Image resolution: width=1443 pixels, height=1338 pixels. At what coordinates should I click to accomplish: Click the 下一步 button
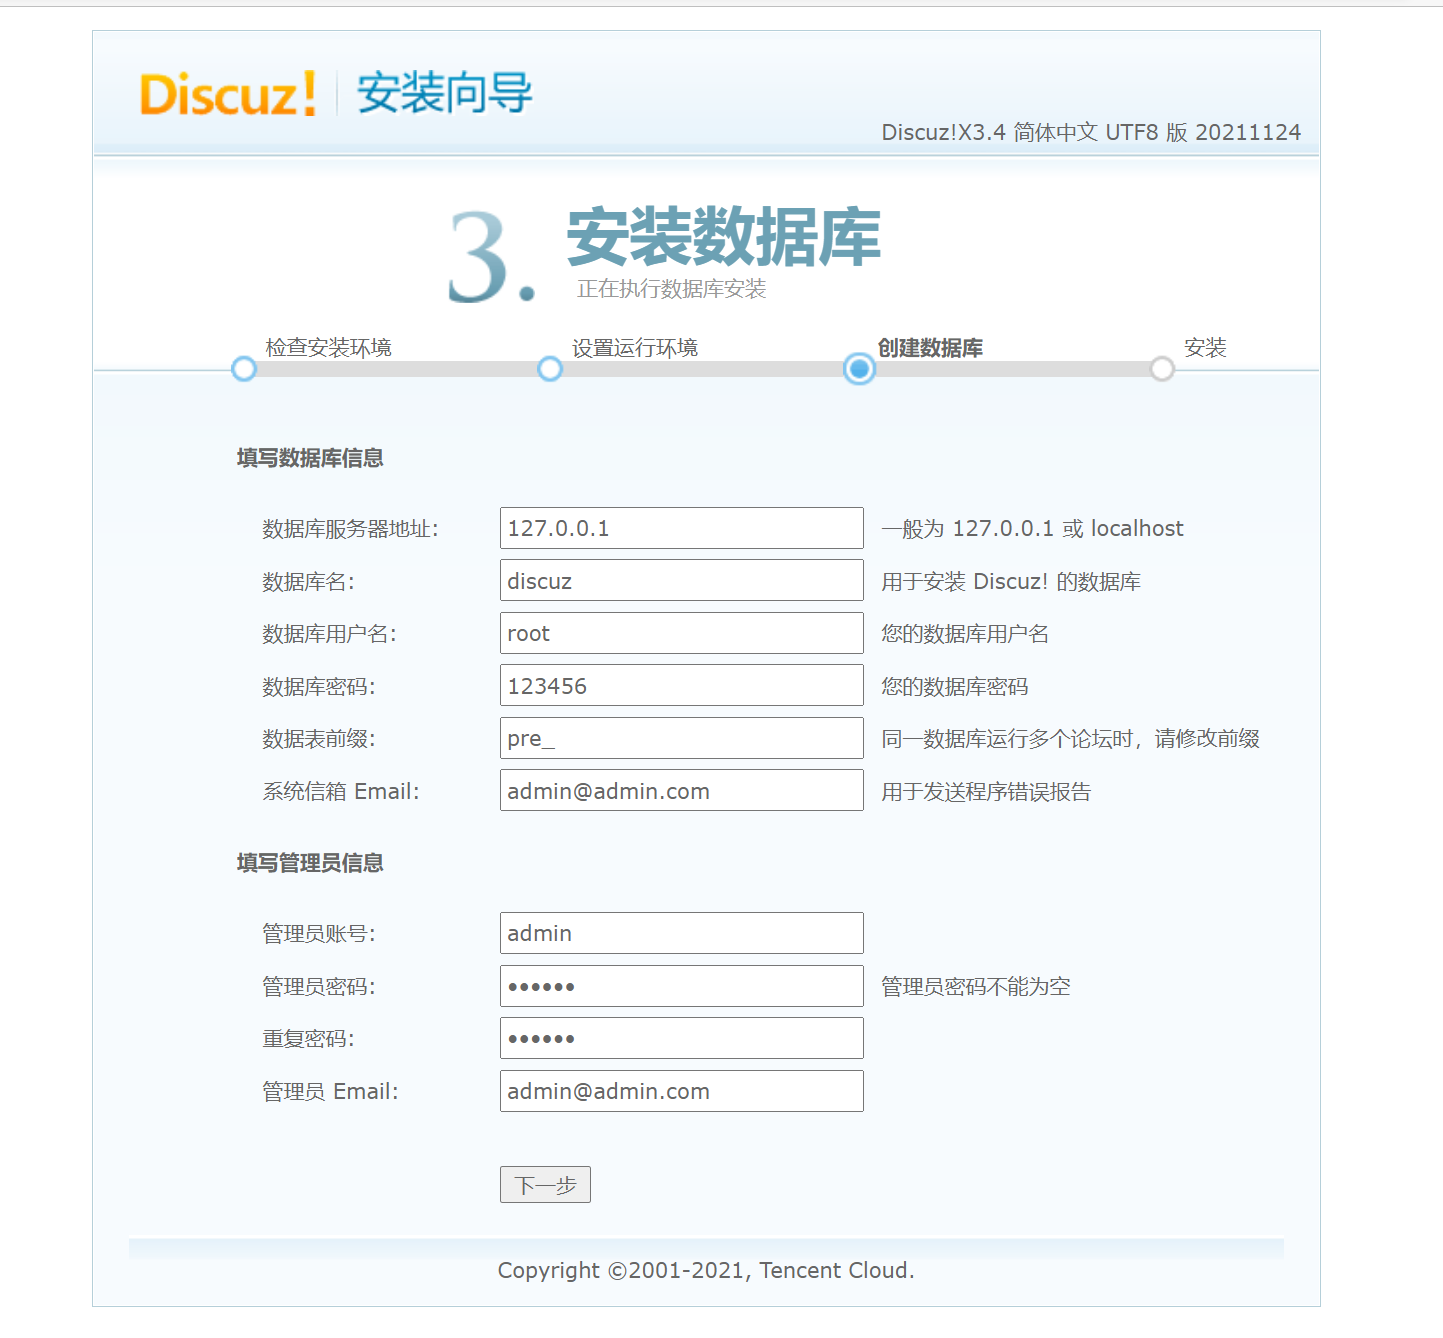(x=545, y=1185)
